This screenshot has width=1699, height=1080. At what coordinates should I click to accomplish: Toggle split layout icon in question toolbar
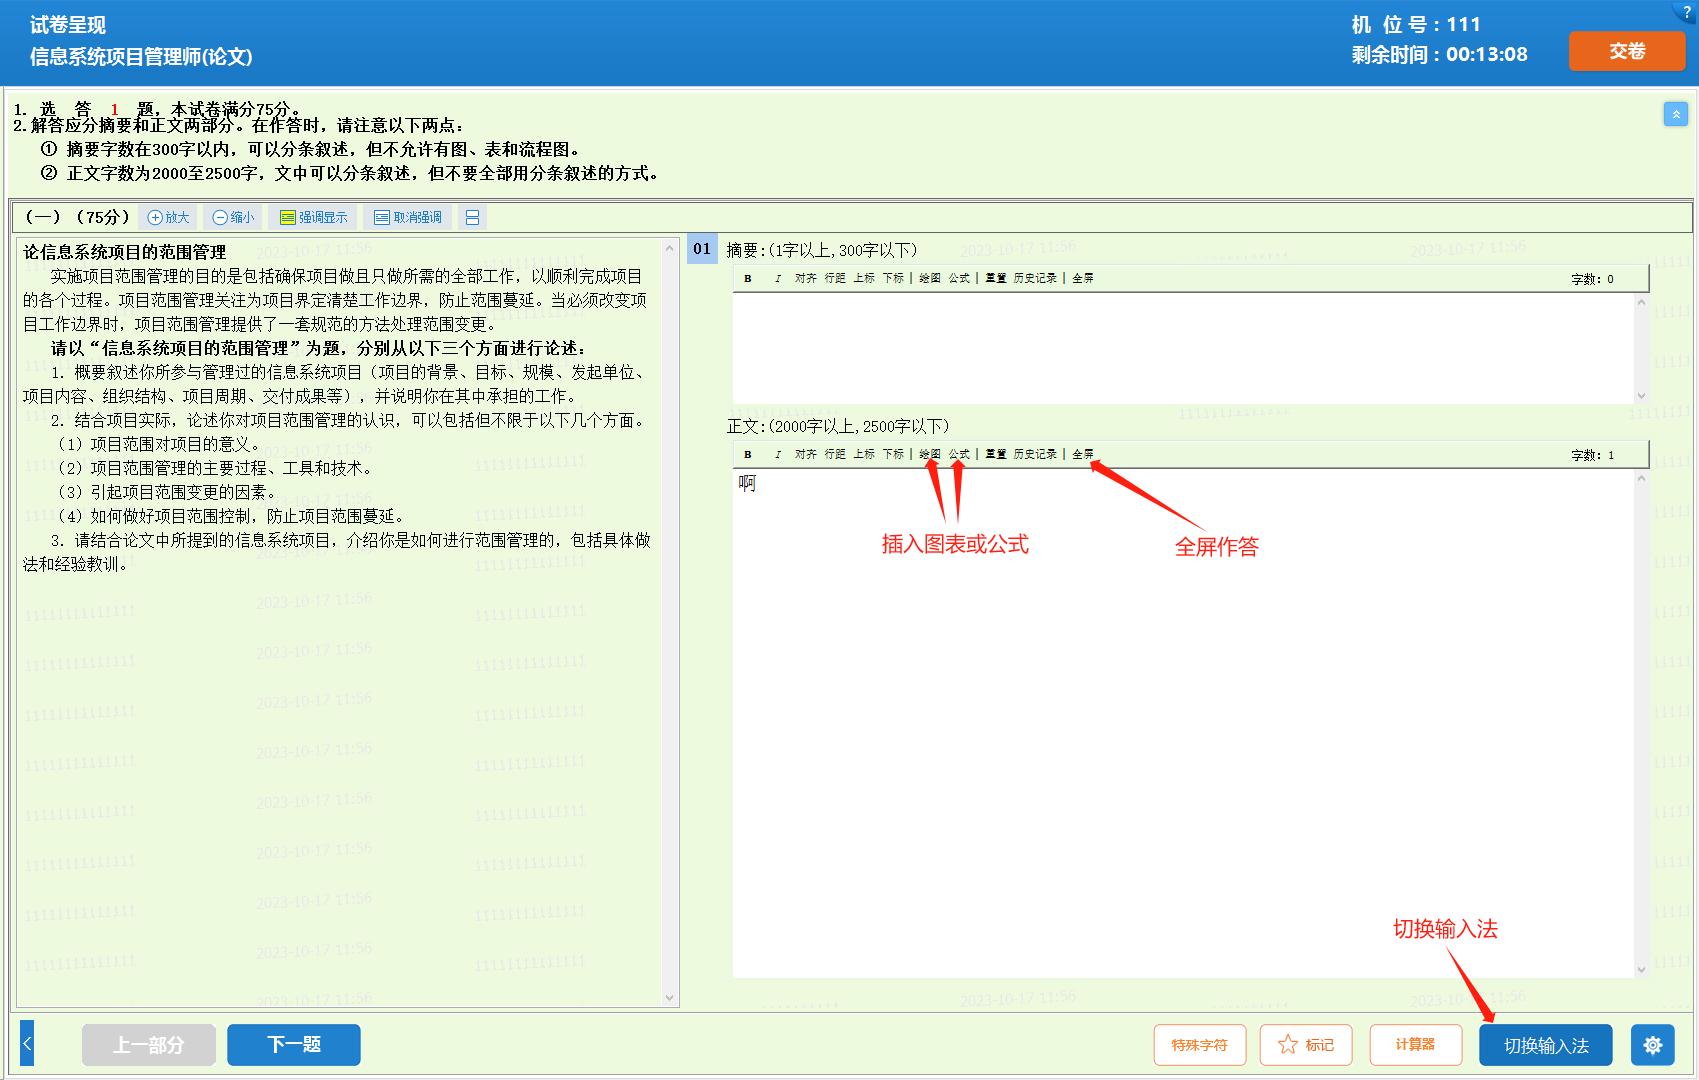[473, 217]
